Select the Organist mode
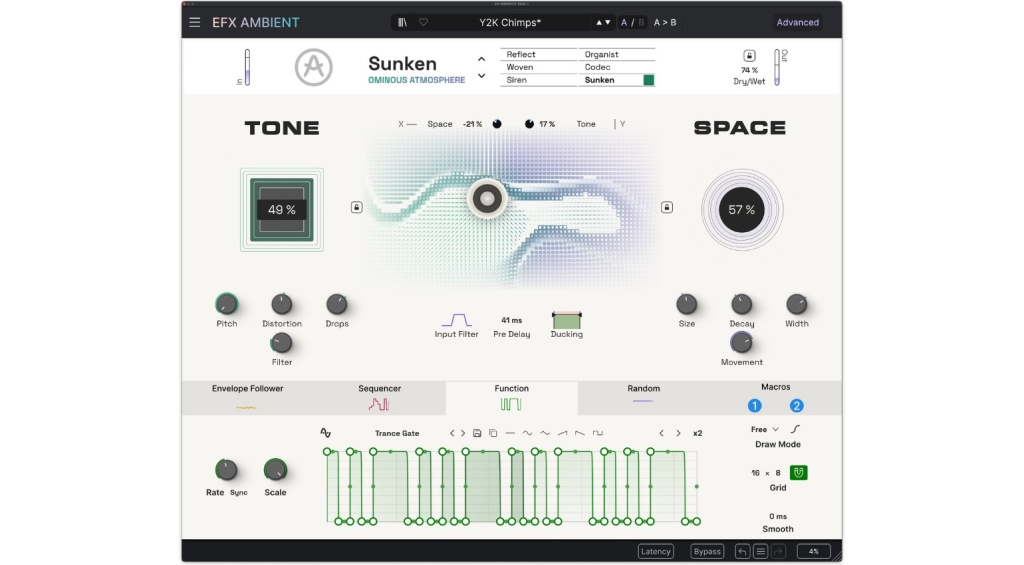Image resolution: width=1024 pixels, height=565 pixels. point(616,54)
